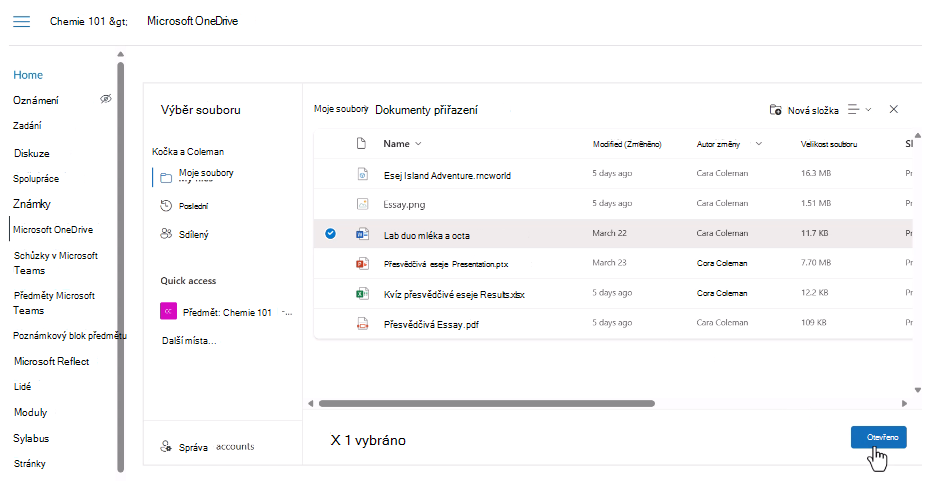
Task: Click the horizontal scrollbar right arrow
Action: pos(904,403)
